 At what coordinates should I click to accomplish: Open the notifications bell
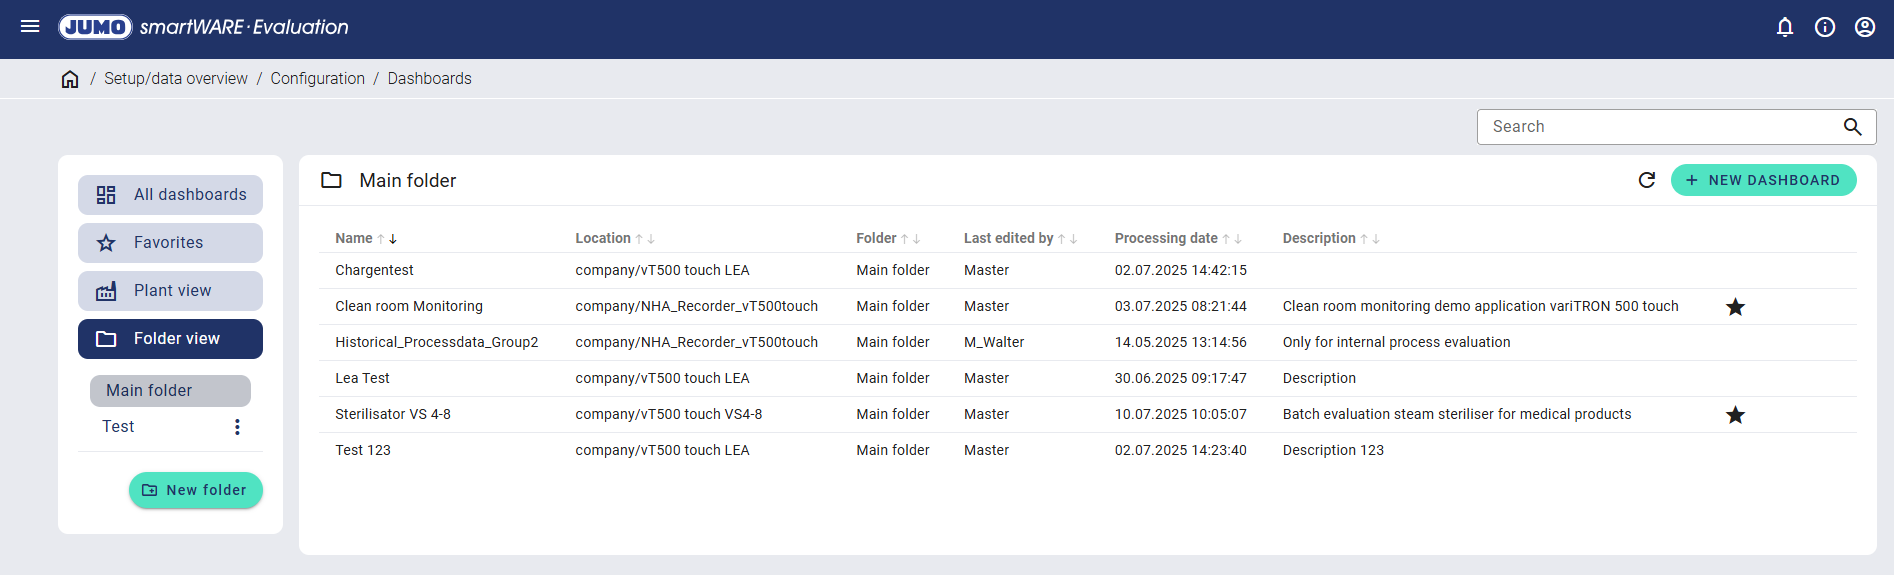(x=1785, y=27)
